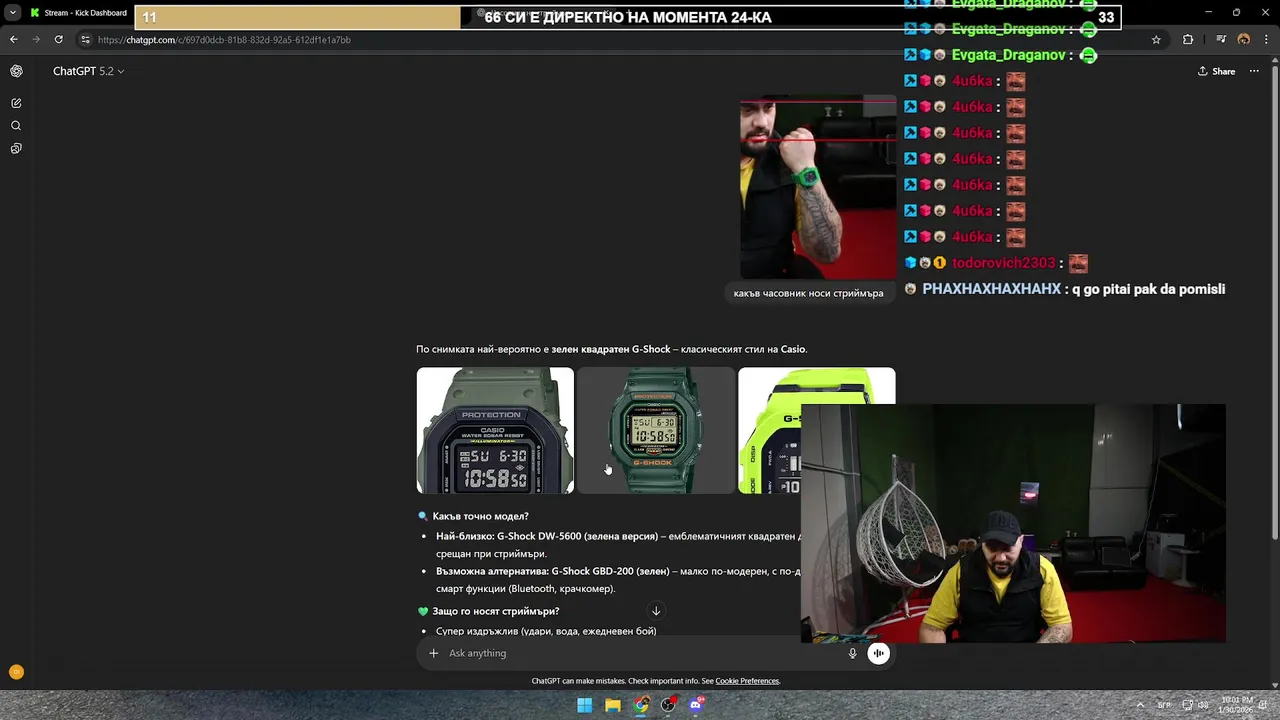Open Search chats magnifier icon
The height and width of the screenshot is (720, 1280).
point(16,126)
